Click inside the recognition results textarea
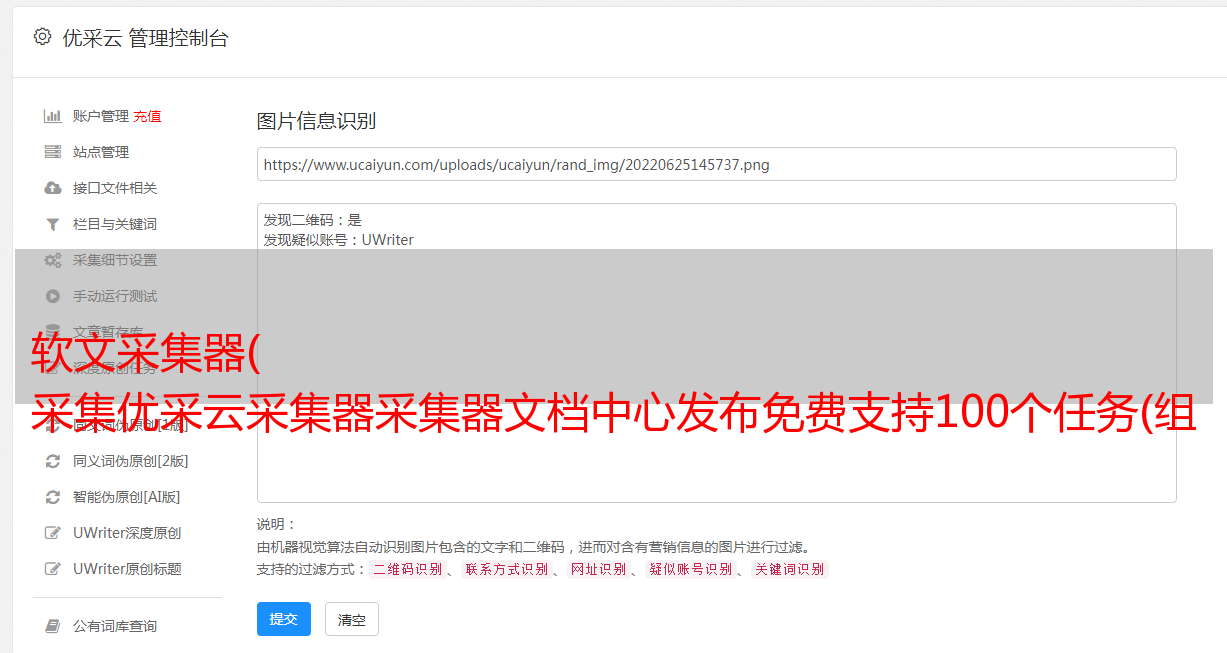The height and width of the screenshot is (653, 1227). coord(716,353)
